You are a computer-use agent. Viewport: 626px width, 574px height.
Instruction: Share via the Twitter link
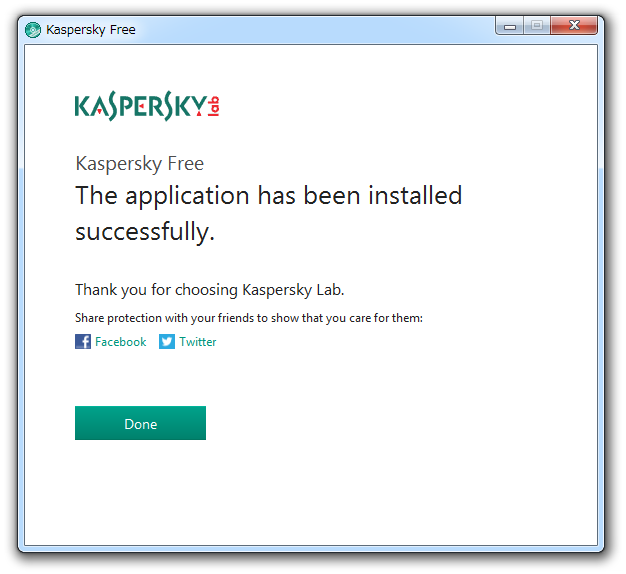pyautogui.click(x=198, y=342)
